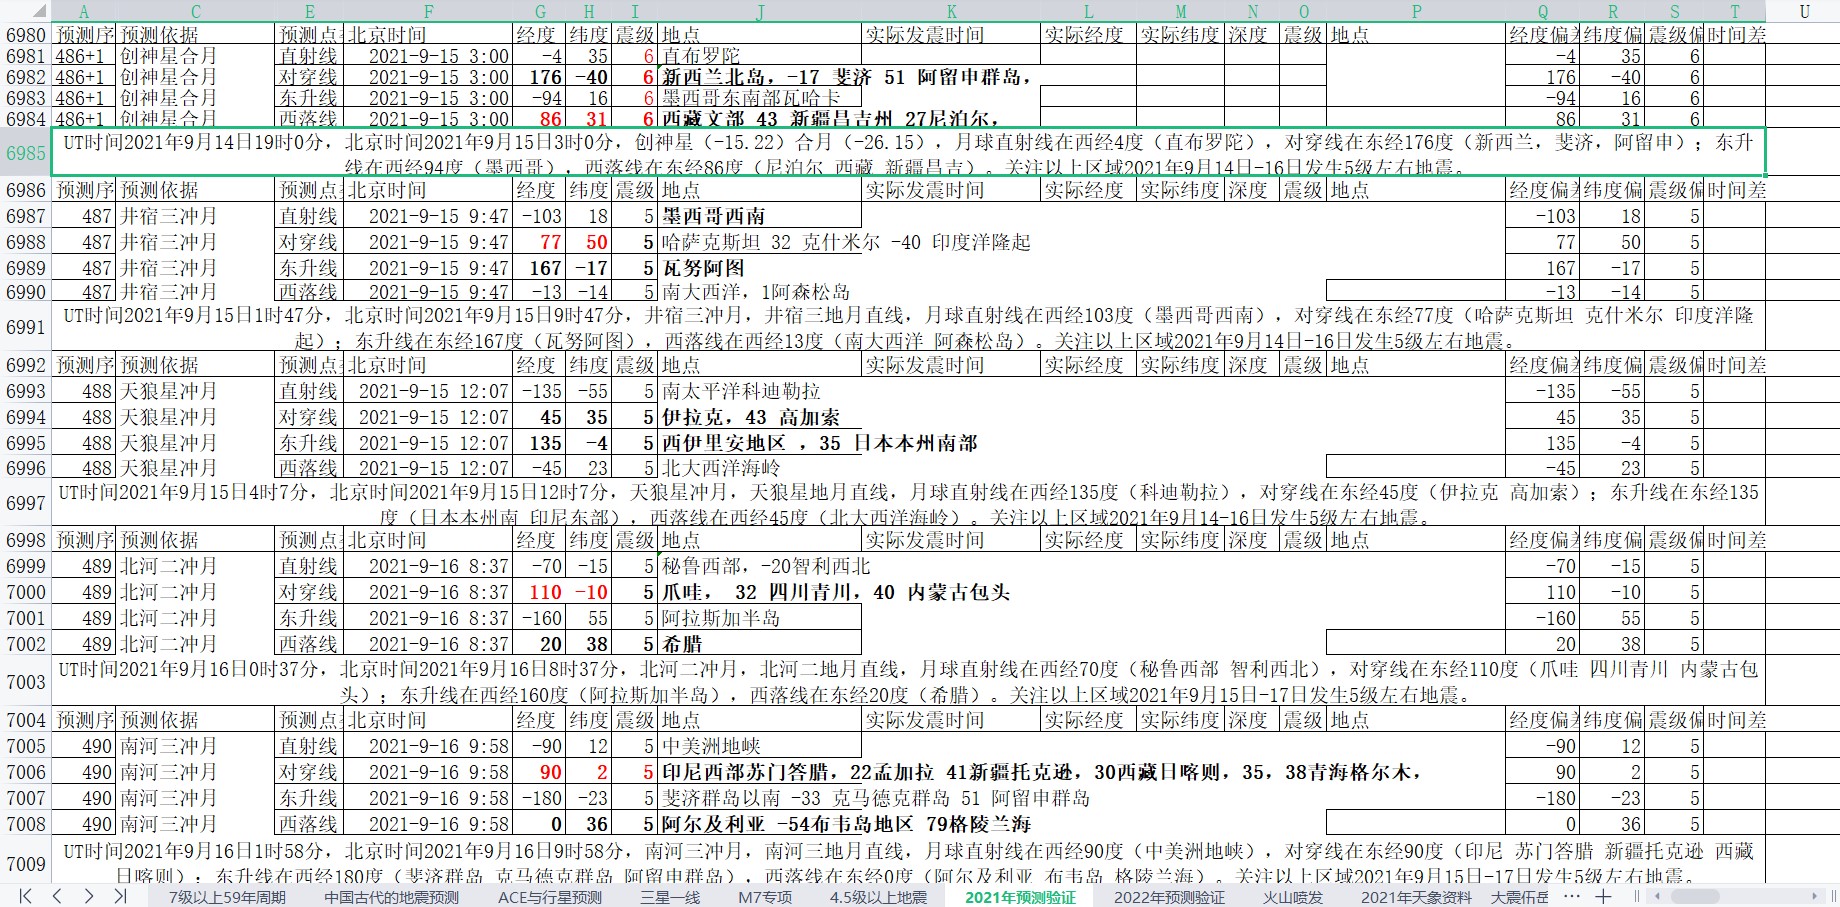Viewport: 1840px width, 907px height.
Task: Switch to the ACE与行星预测 sheet
Action: click(x=550, y=897)
